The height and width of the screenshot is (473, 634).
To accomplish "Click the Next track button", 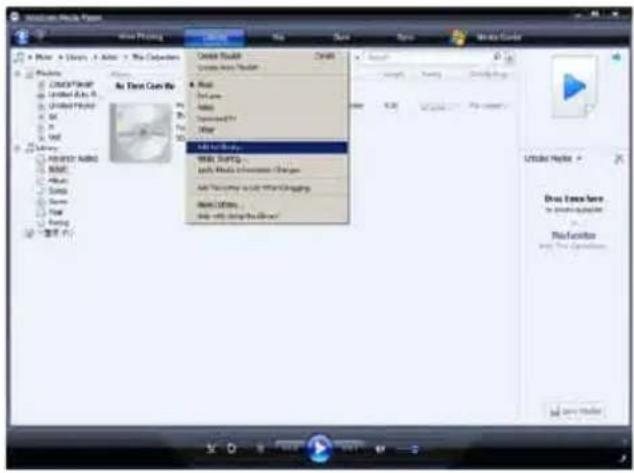I will tap(349, 448).
